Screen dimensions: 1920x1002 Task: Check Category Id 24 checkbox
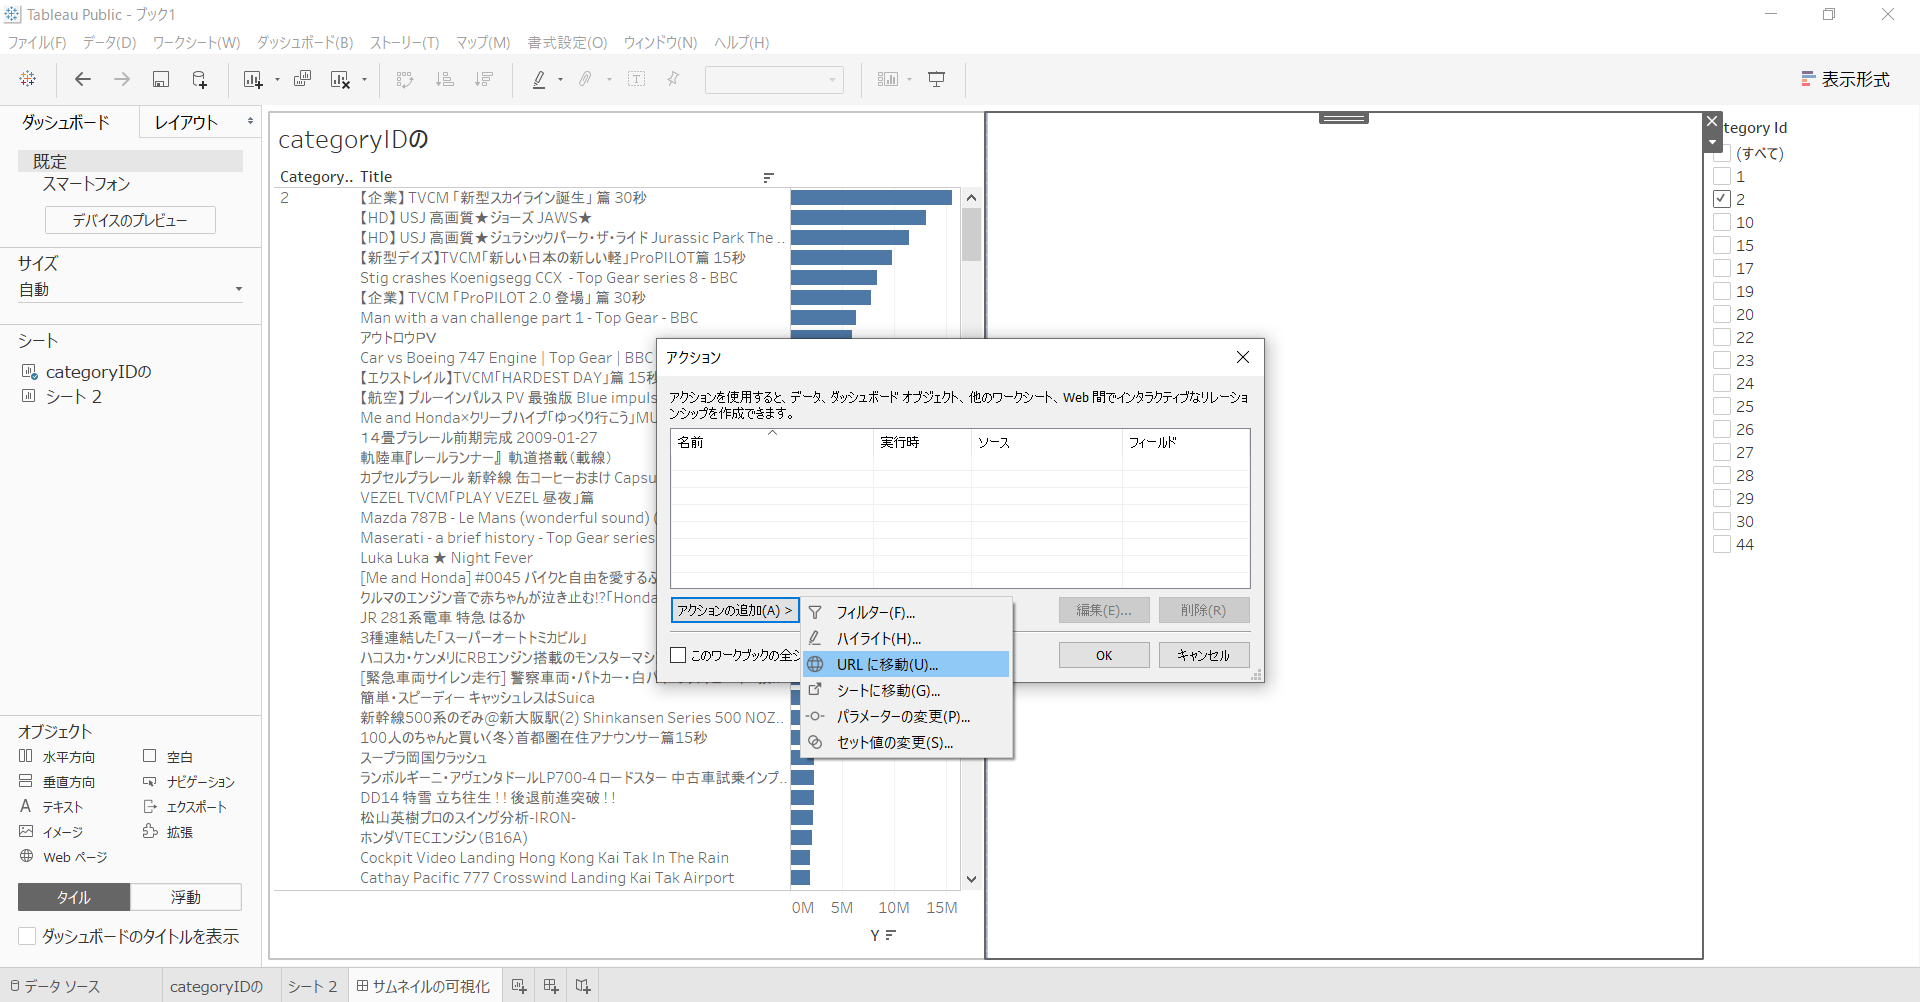tap(1722, 383)
